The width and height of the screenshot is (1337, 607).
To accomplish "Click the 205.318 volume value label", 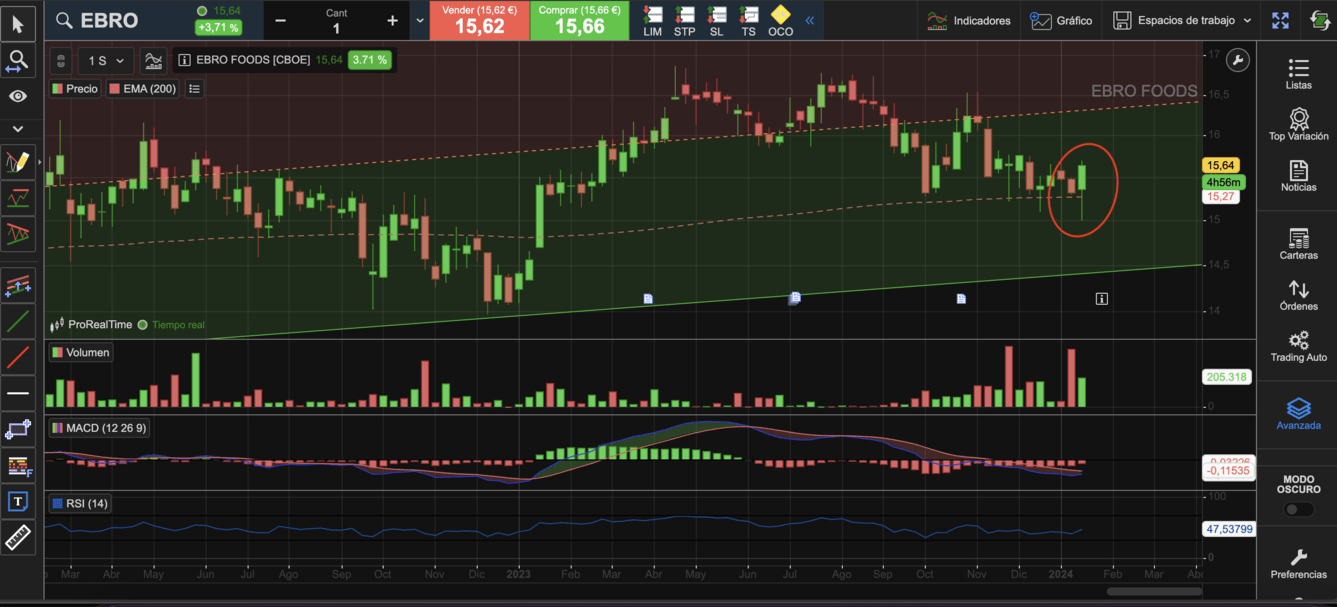I will coord(1227,377).
